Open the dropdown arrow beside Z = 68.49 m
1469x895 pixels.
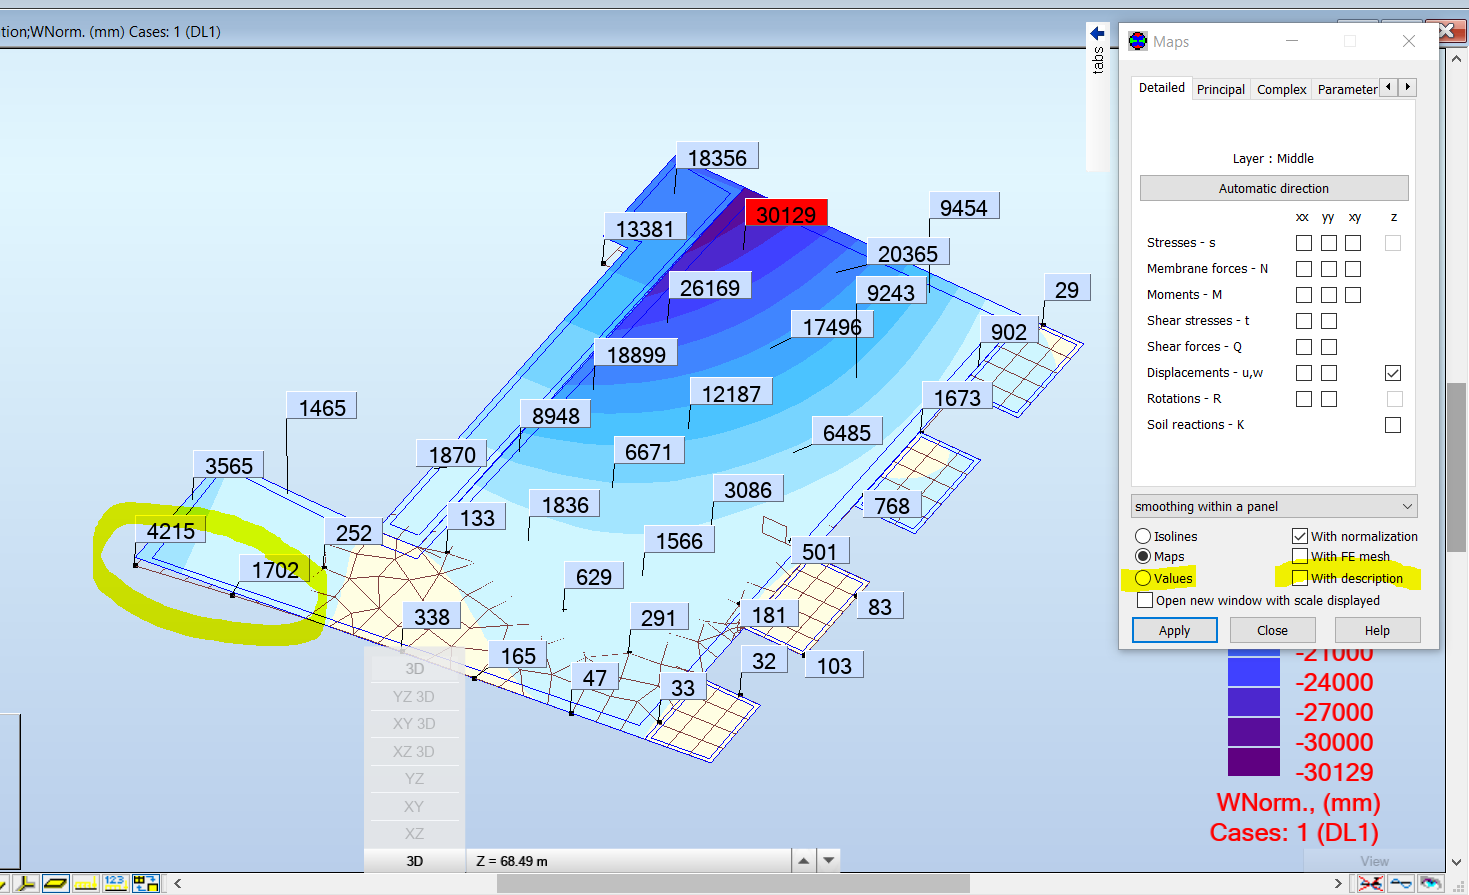[x=828, y=860]
